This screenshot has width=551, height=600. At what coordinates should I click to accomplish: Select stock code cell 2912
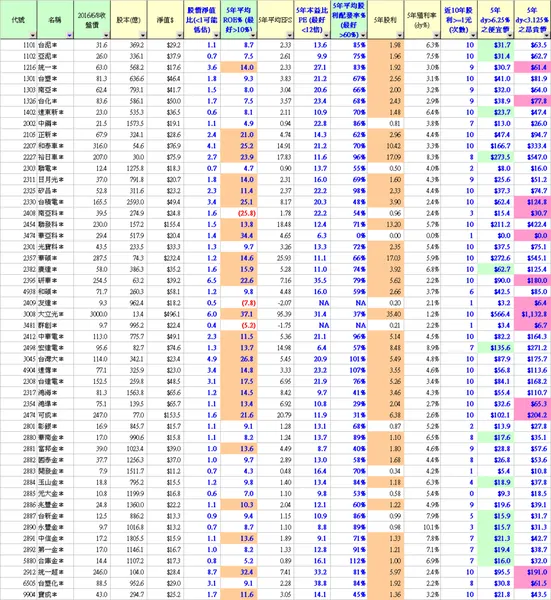tap(19, 572)
